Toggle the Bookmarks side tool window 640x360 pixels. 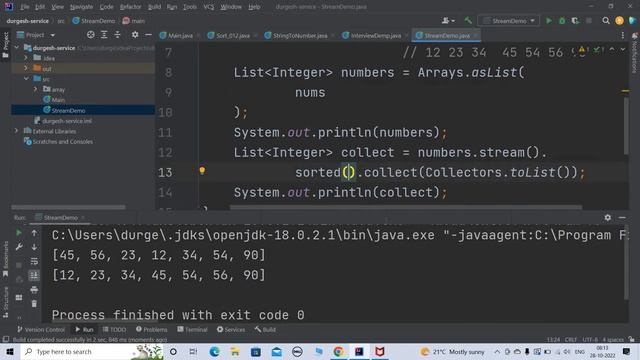coord(5,259)
